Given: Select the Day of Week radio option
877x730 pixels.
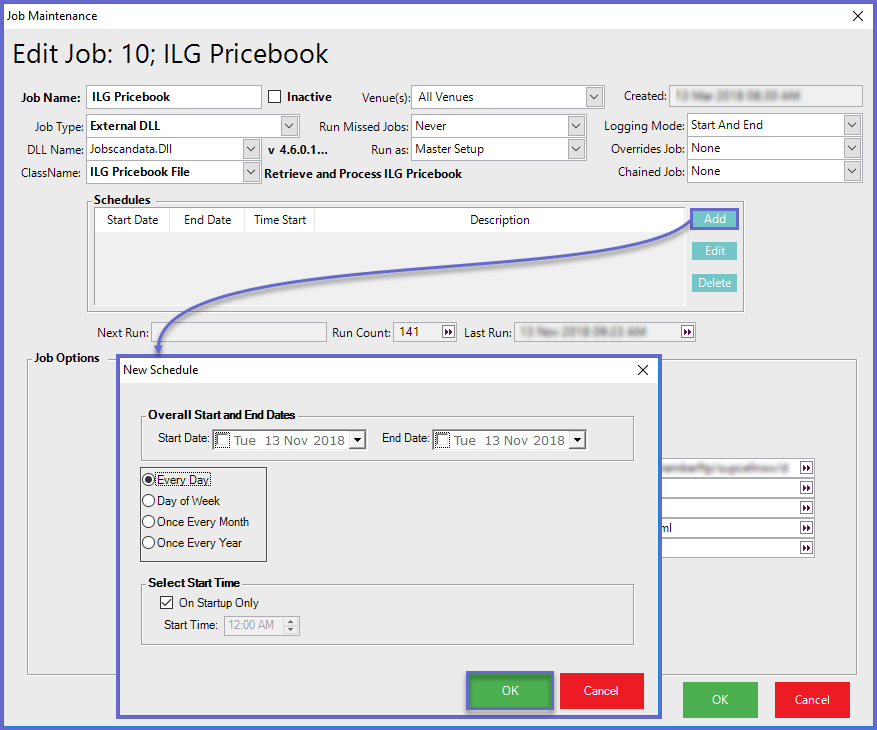Looking at the screenshot, I should [149, 501].
